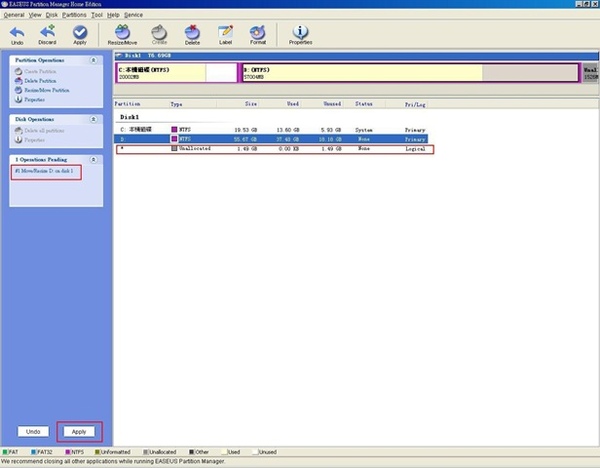Click the Partition column header
Viewport: 600px width, 468px height.
coord(127,104)
